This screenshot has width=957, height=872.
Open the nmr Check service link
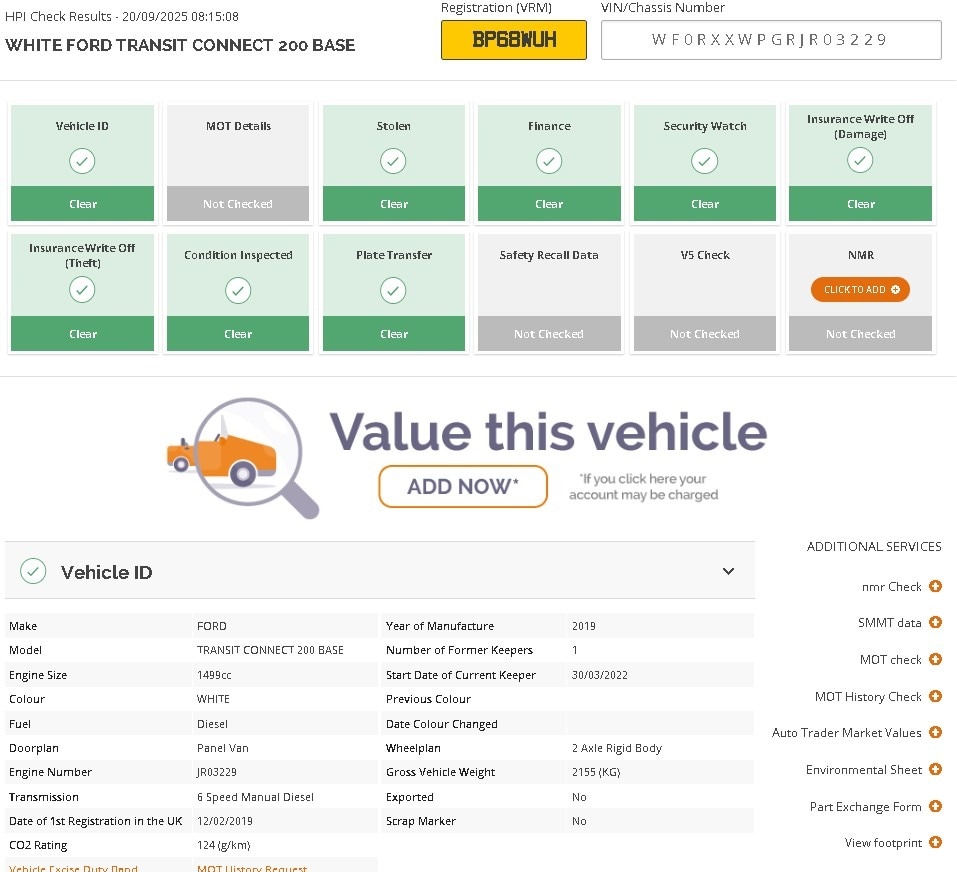pos(891,586)
